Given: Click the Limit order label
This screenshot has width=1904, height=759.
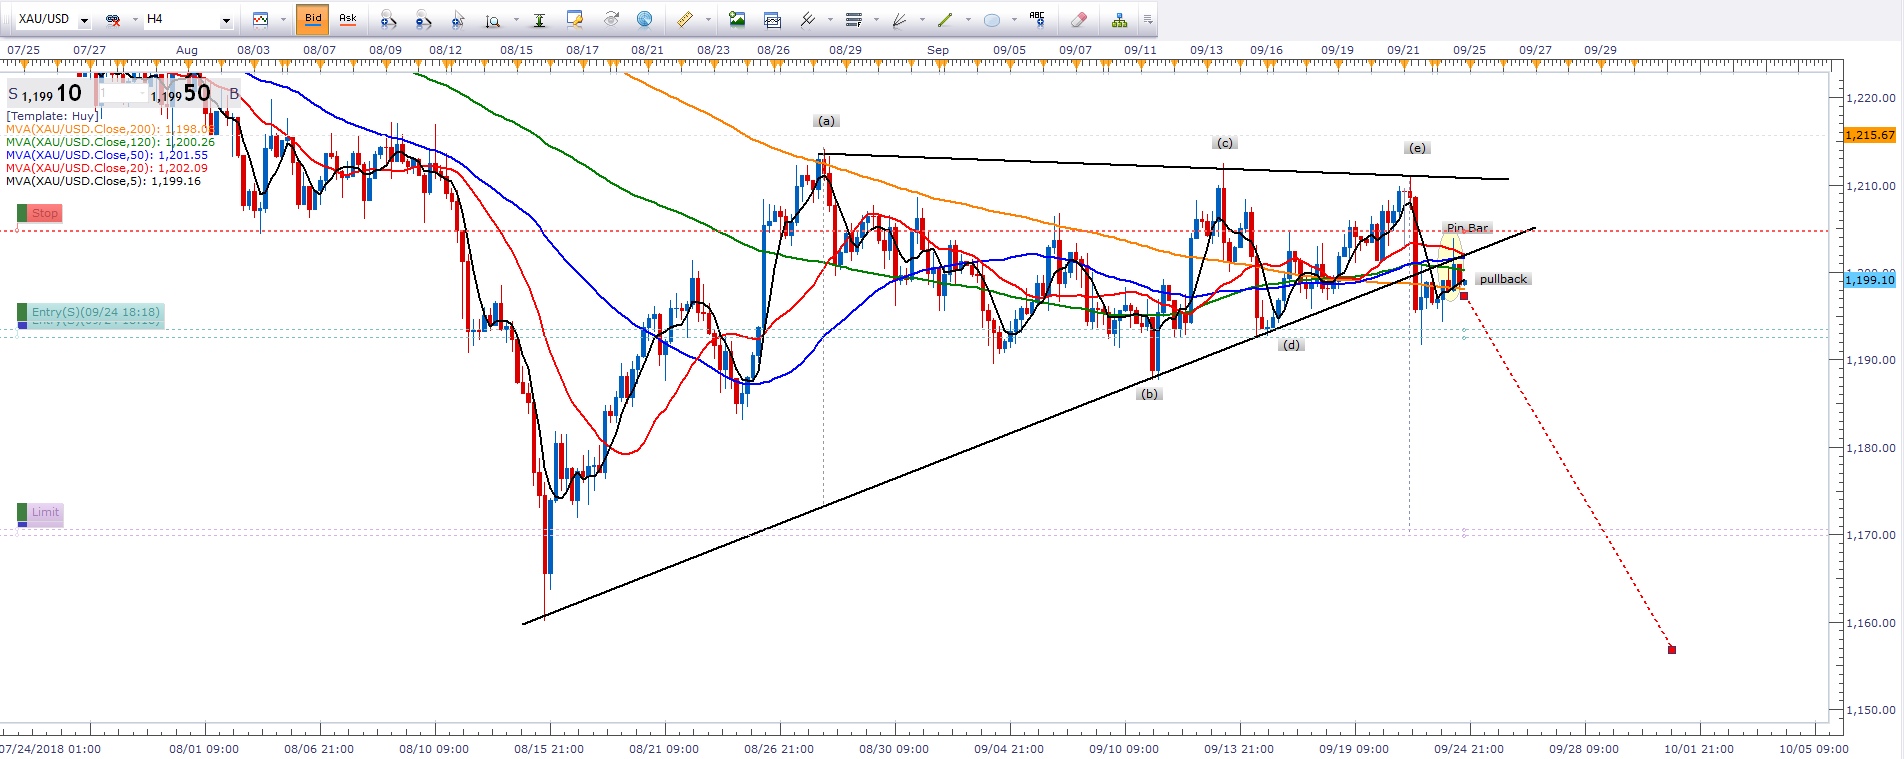Looking at the screenshot, I should [x=45, y=512].
